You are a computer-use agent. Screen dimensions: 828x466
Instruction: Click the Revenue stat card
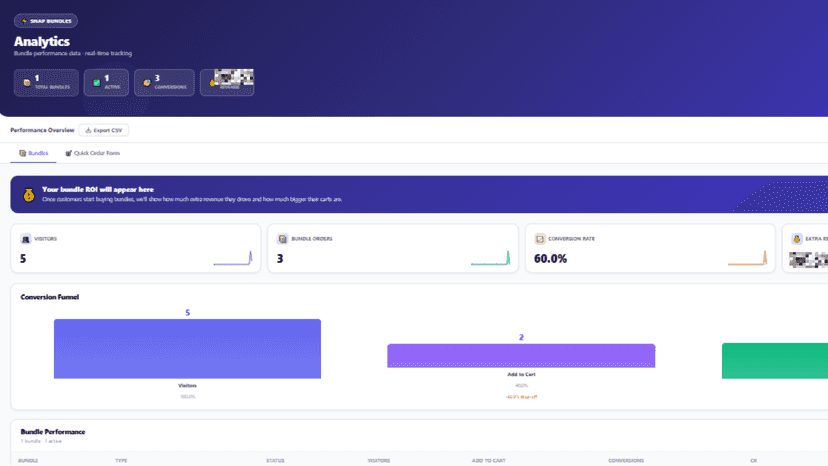pos(227,82)
